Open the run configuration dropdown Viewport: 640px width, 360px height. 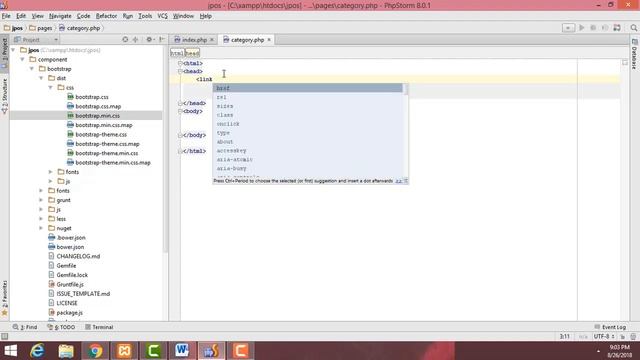[568, 28]
